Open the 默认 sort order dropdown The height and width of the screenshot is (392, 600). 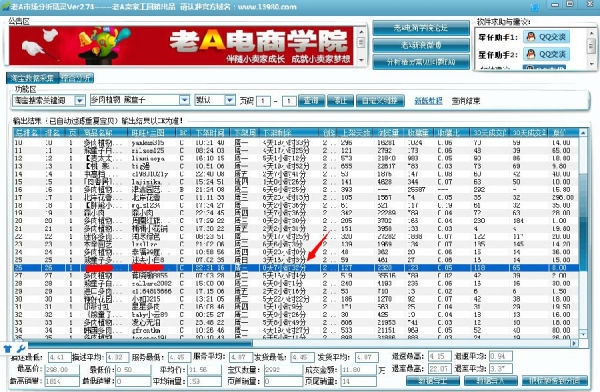230,100
